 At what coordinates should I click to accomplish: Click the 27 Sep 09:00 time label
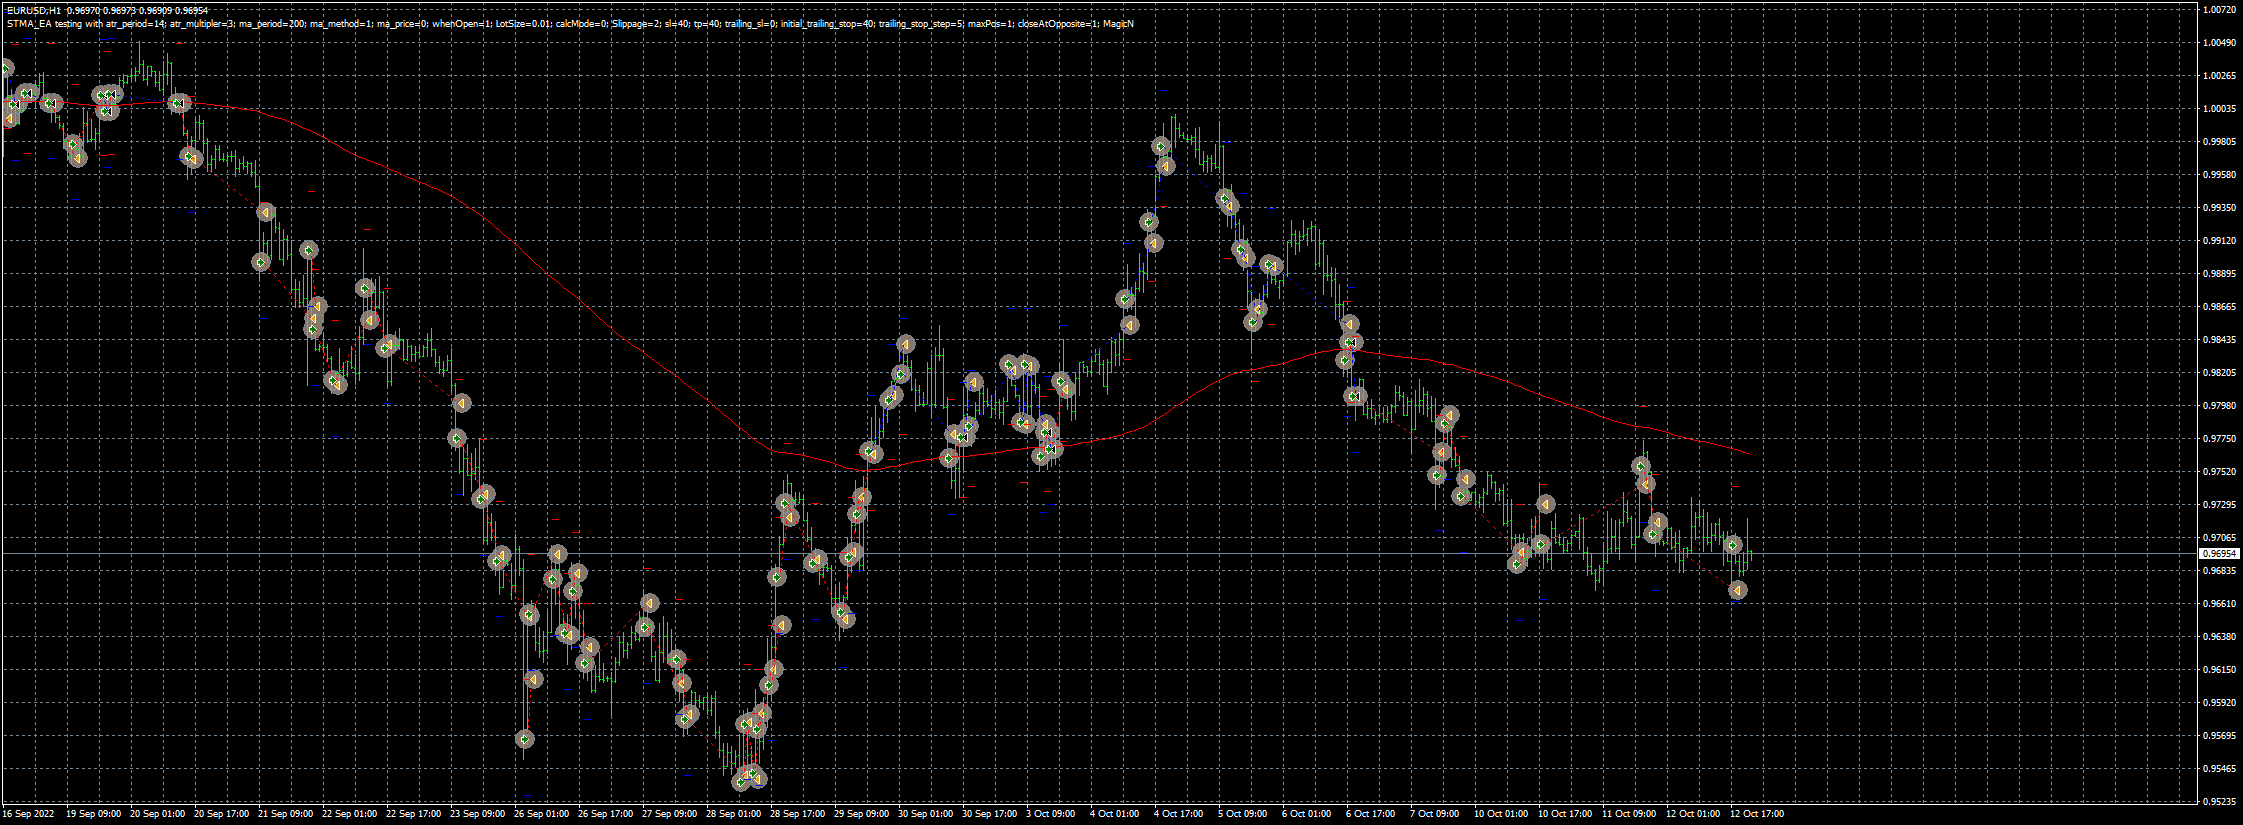[669, 814]
